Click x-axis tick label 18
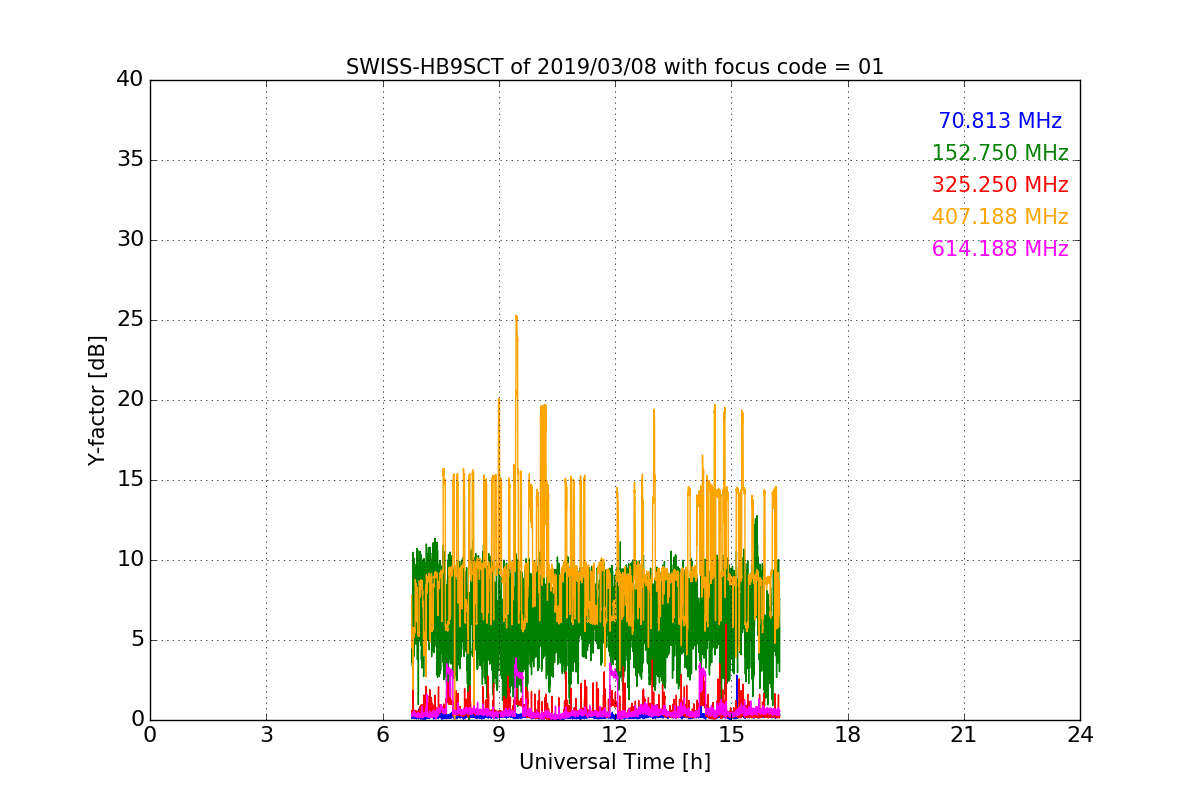This screenshot has height=800, width=1200. 848,735
